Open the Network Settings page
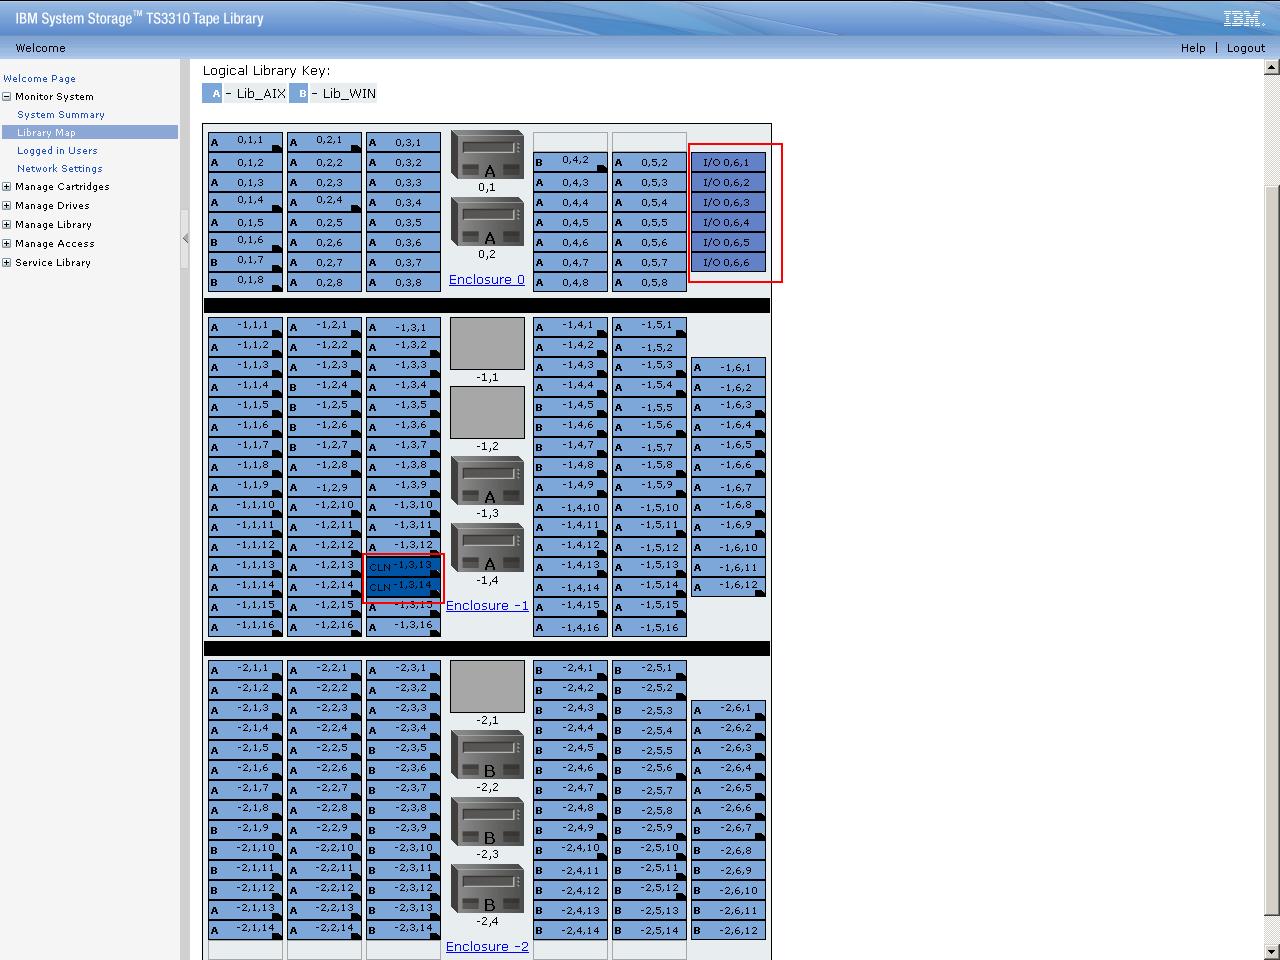Image resolution: width=1280 pixels, height=960 pixels. point(59,168)
